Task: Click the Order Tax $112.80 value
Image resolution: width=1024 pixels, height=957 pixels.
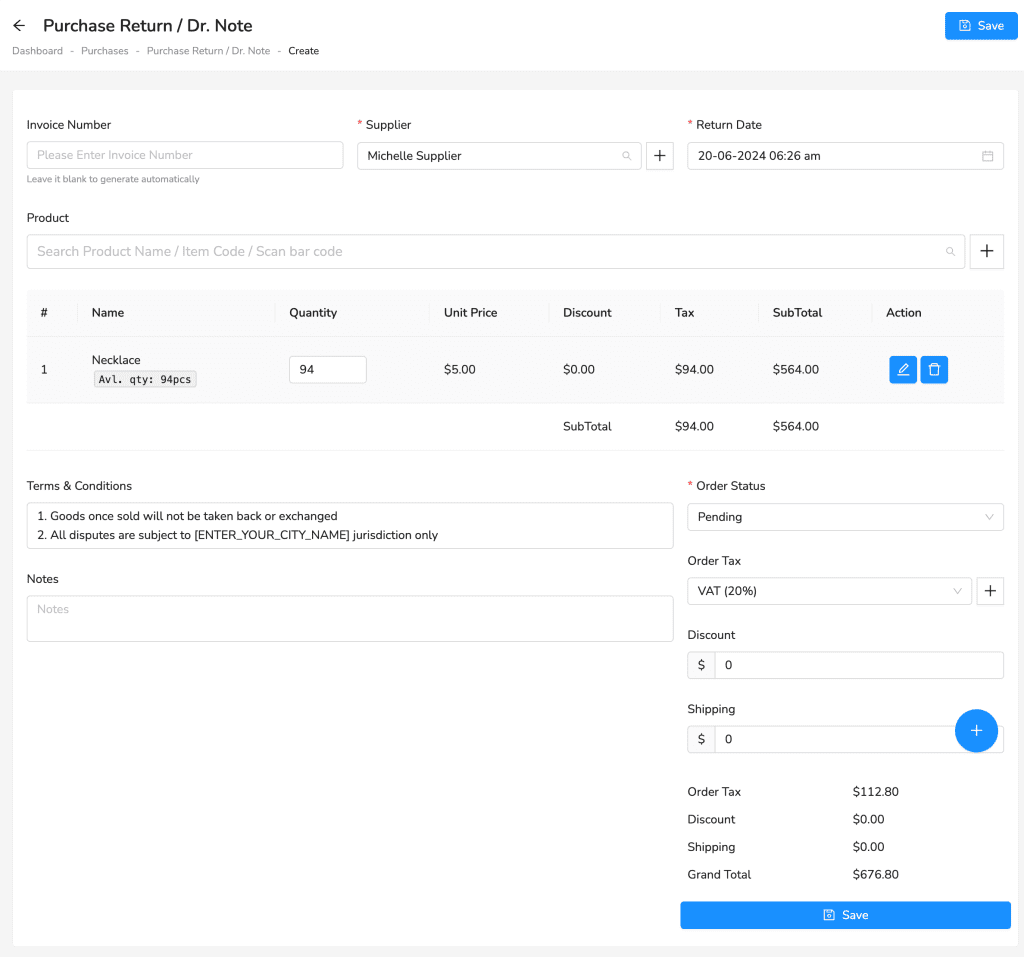Action: 876,792
